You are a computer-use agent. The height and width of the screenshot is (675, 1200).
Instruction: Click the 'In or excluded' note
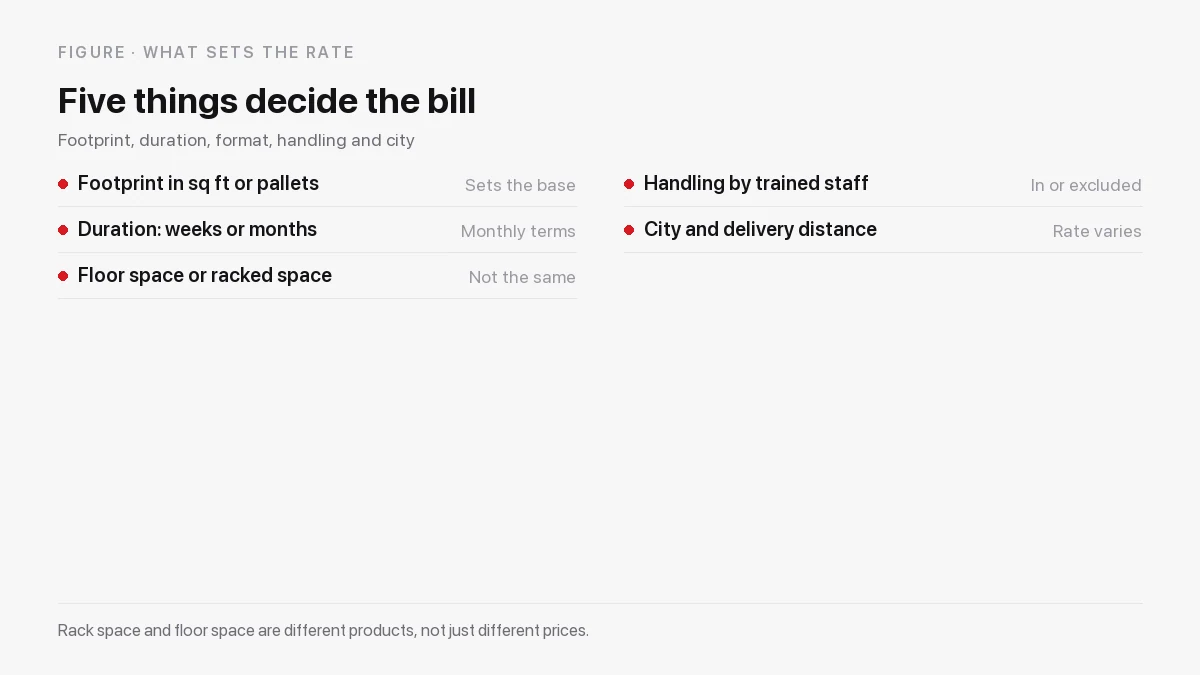[1086, 185]
